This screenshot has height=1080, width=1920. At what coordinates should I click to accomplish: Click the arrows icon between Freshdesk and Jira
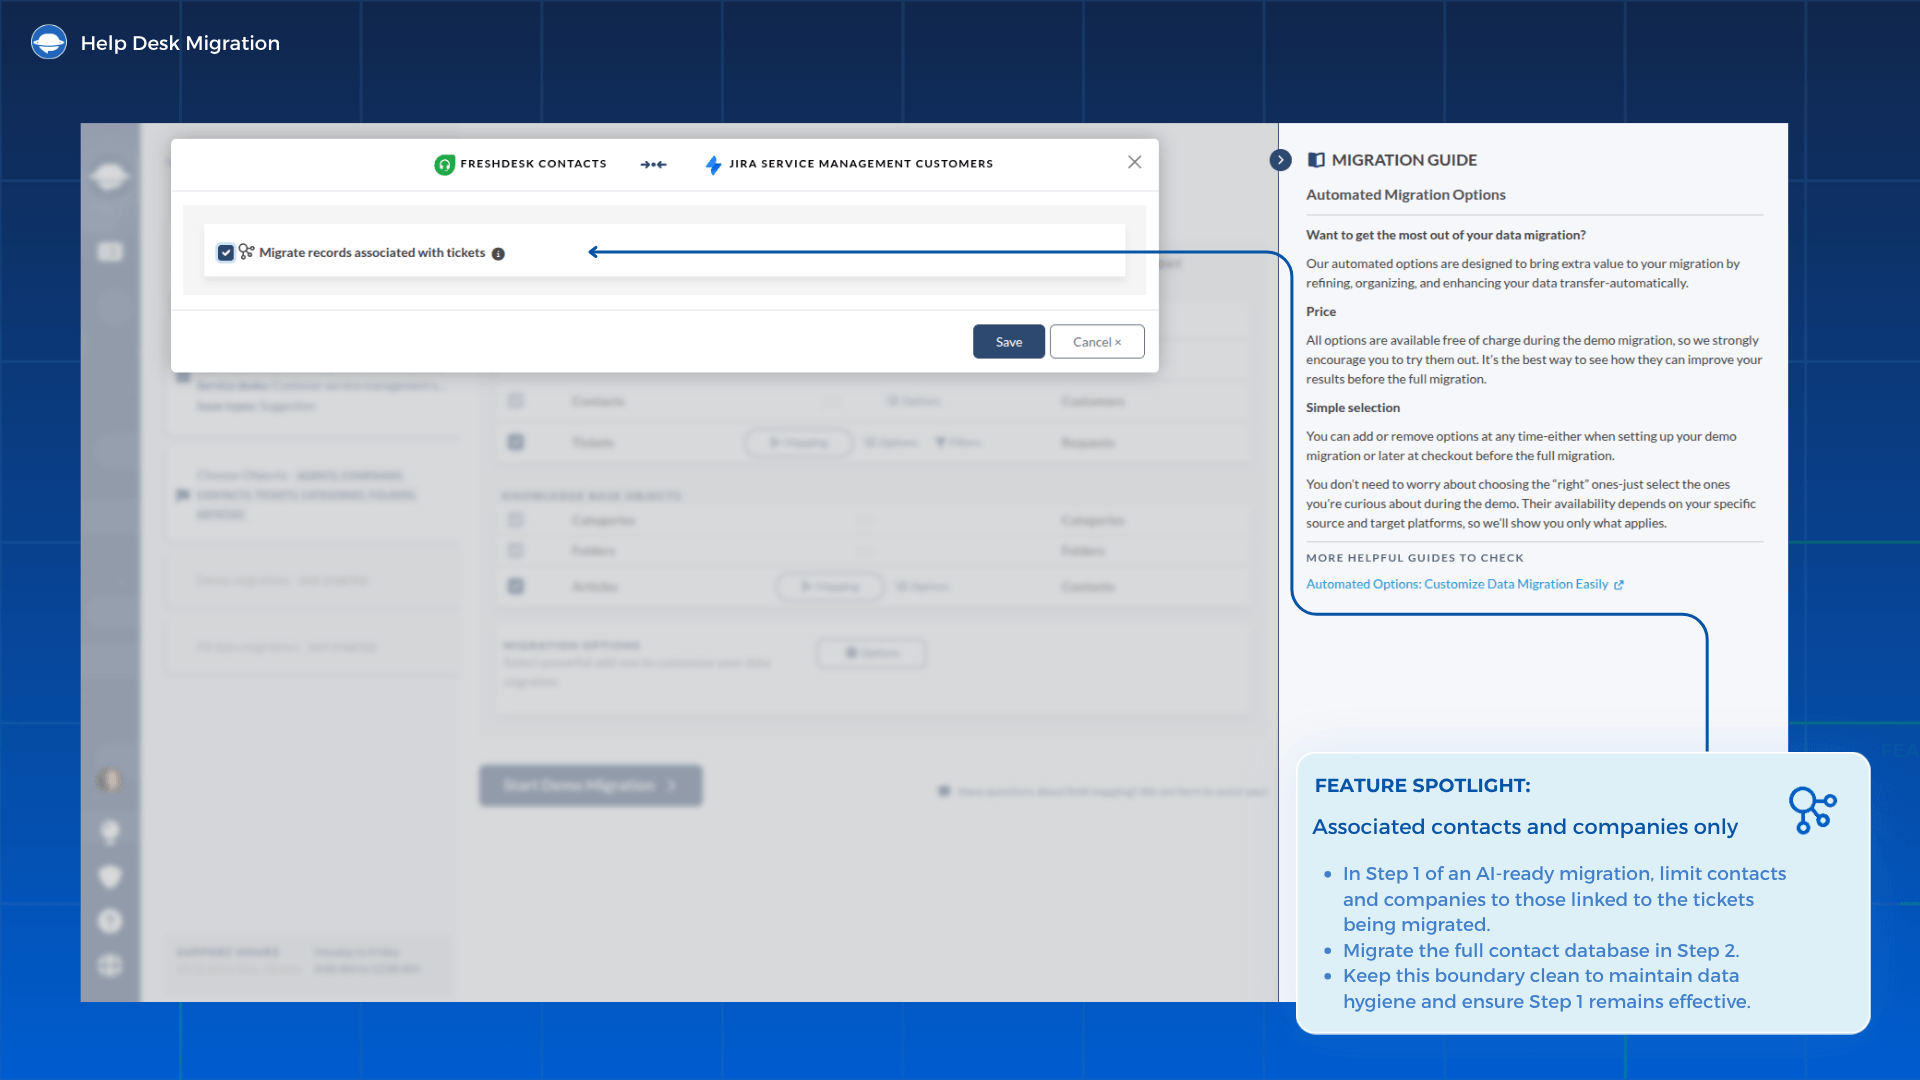tap(654, 164)
